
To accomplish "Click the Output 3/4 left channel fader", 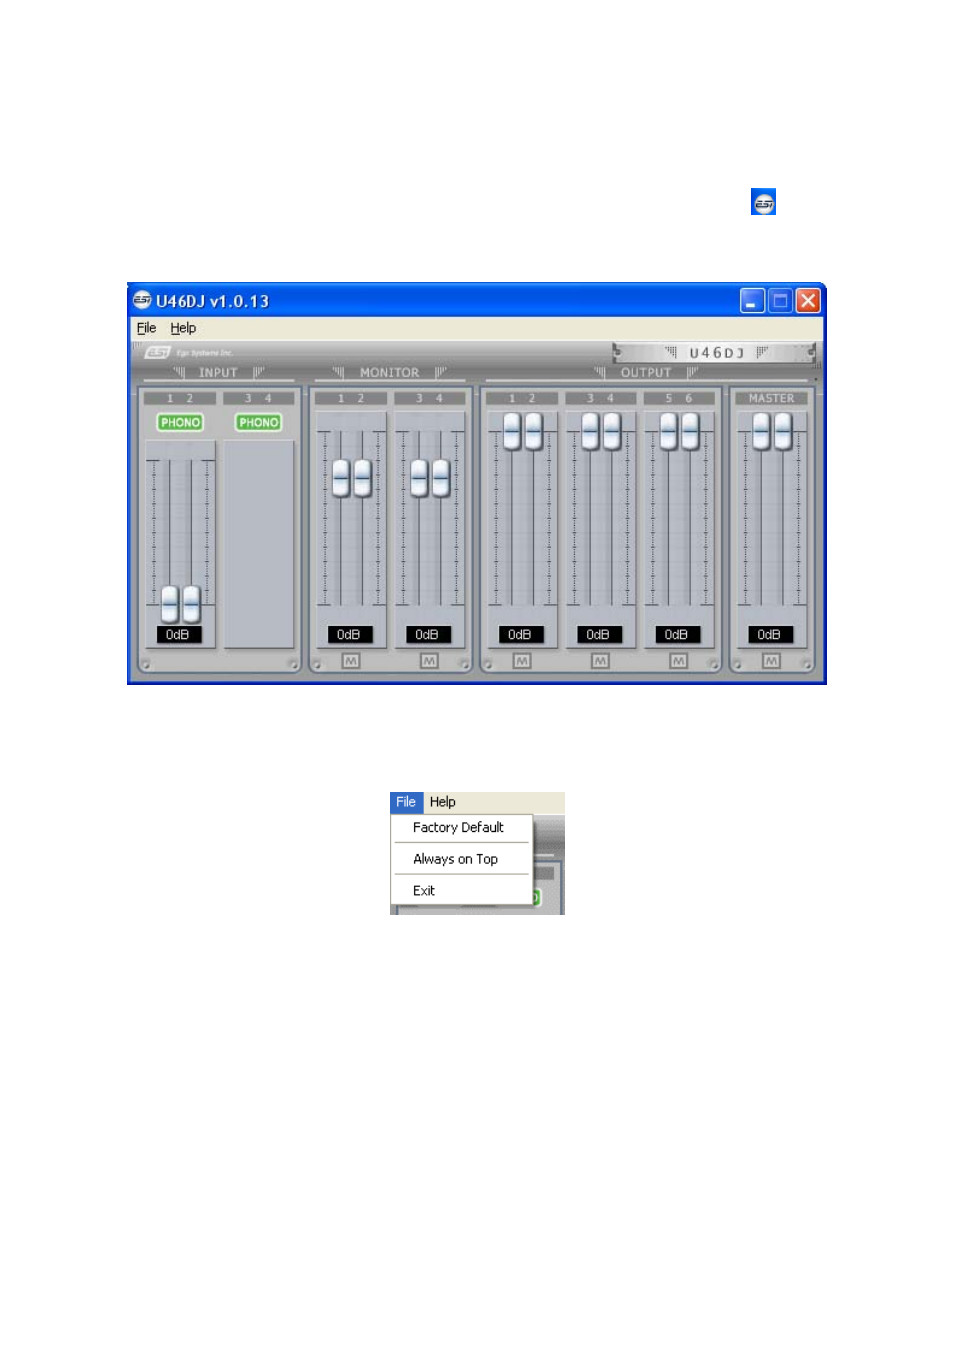I will [x=590, y=431].
